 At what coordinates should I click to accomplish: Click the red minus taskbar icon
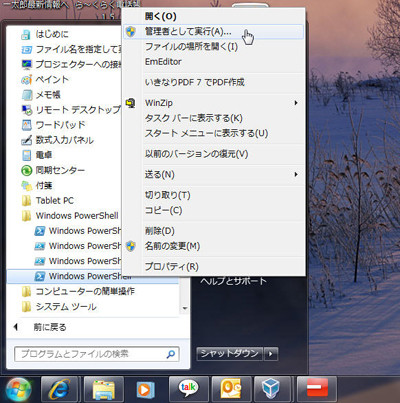(317, 389)
